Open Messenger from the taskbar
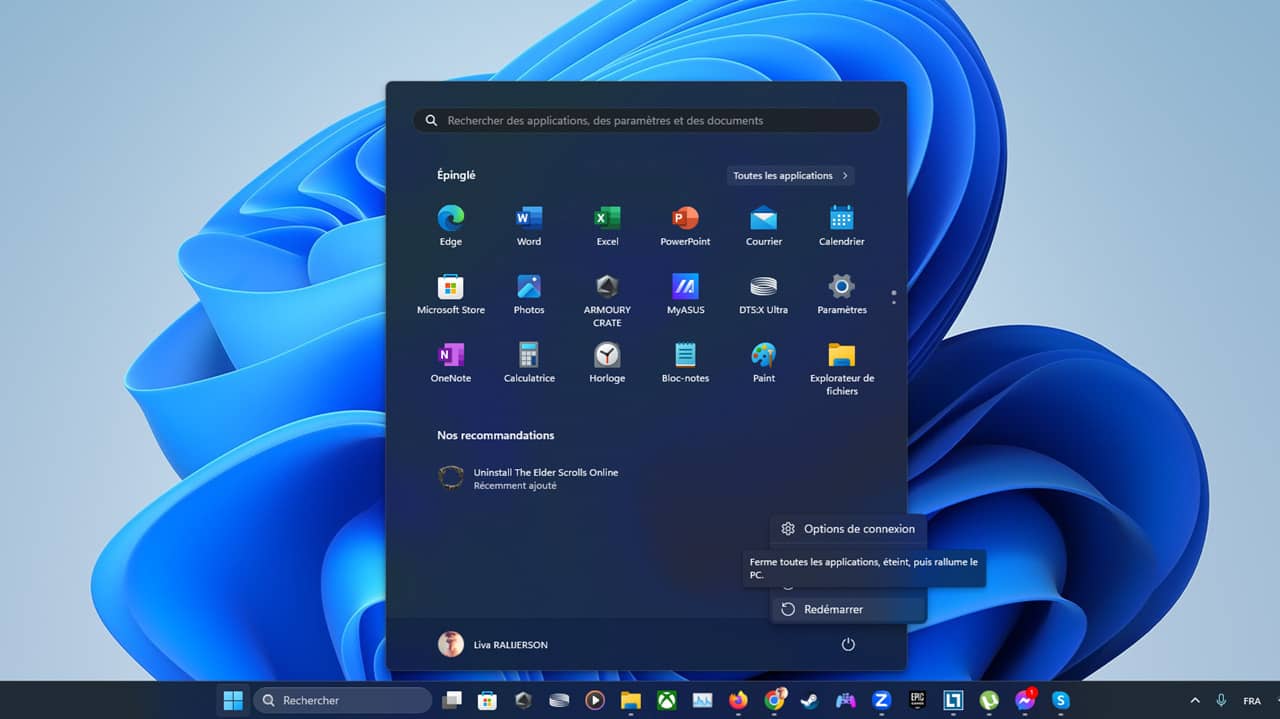This screenshot has width=1280, height=719. click(1025, 700)
